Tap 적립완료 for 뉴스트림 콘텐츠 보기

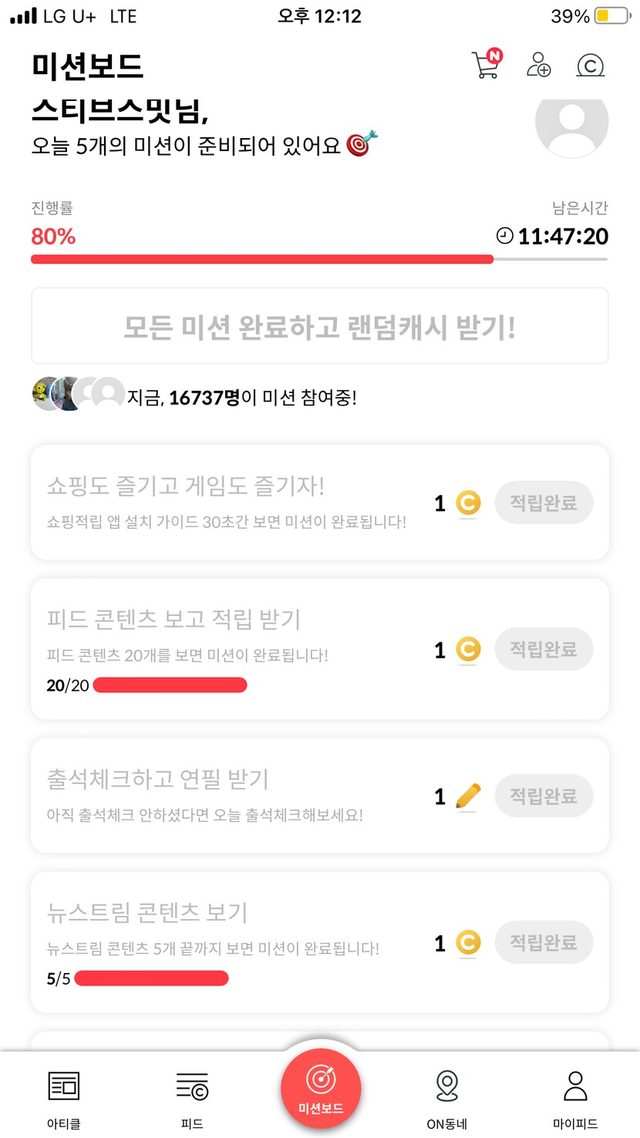[543, 942]
